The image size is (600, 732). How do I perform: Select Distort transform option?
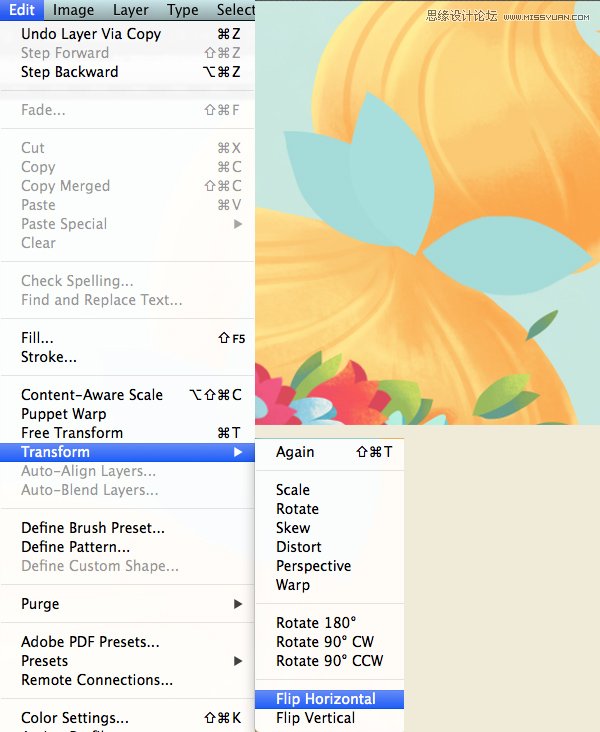pyautogui.click(x=330, y=547)
